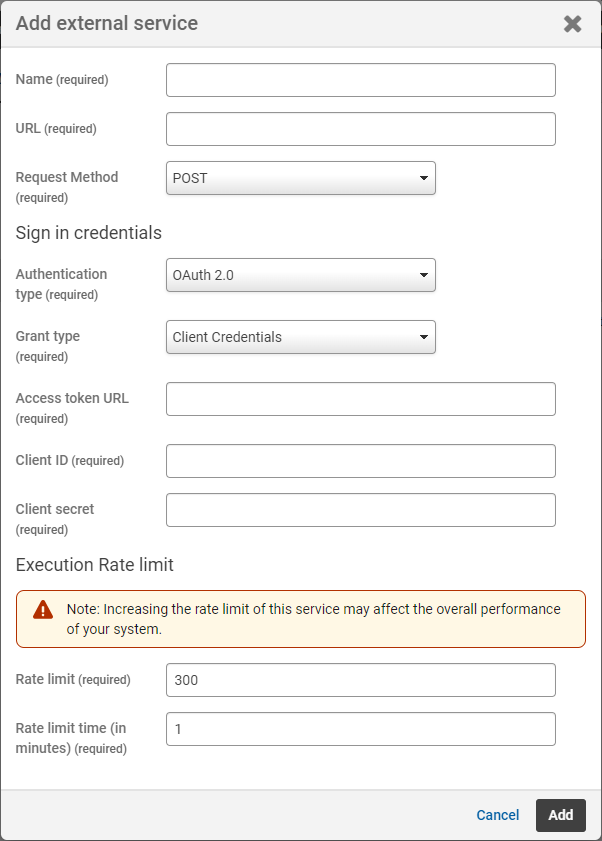Select the Rate limit field showing 300
Viewport: 602px width, 841px height.
[x=360, y=680]
